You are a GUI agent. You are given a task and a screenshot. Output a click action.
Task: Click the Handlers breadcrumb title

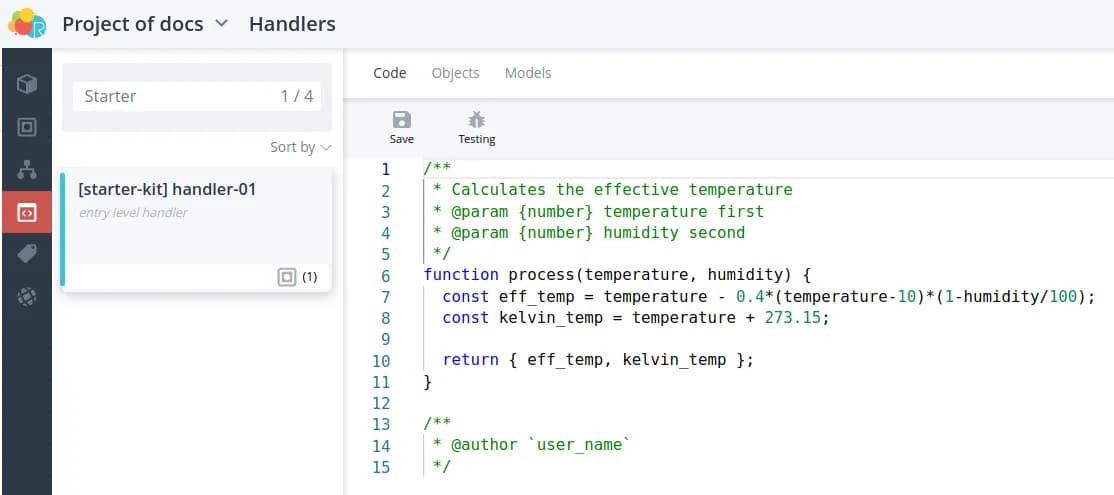click(x=292, y=24)
